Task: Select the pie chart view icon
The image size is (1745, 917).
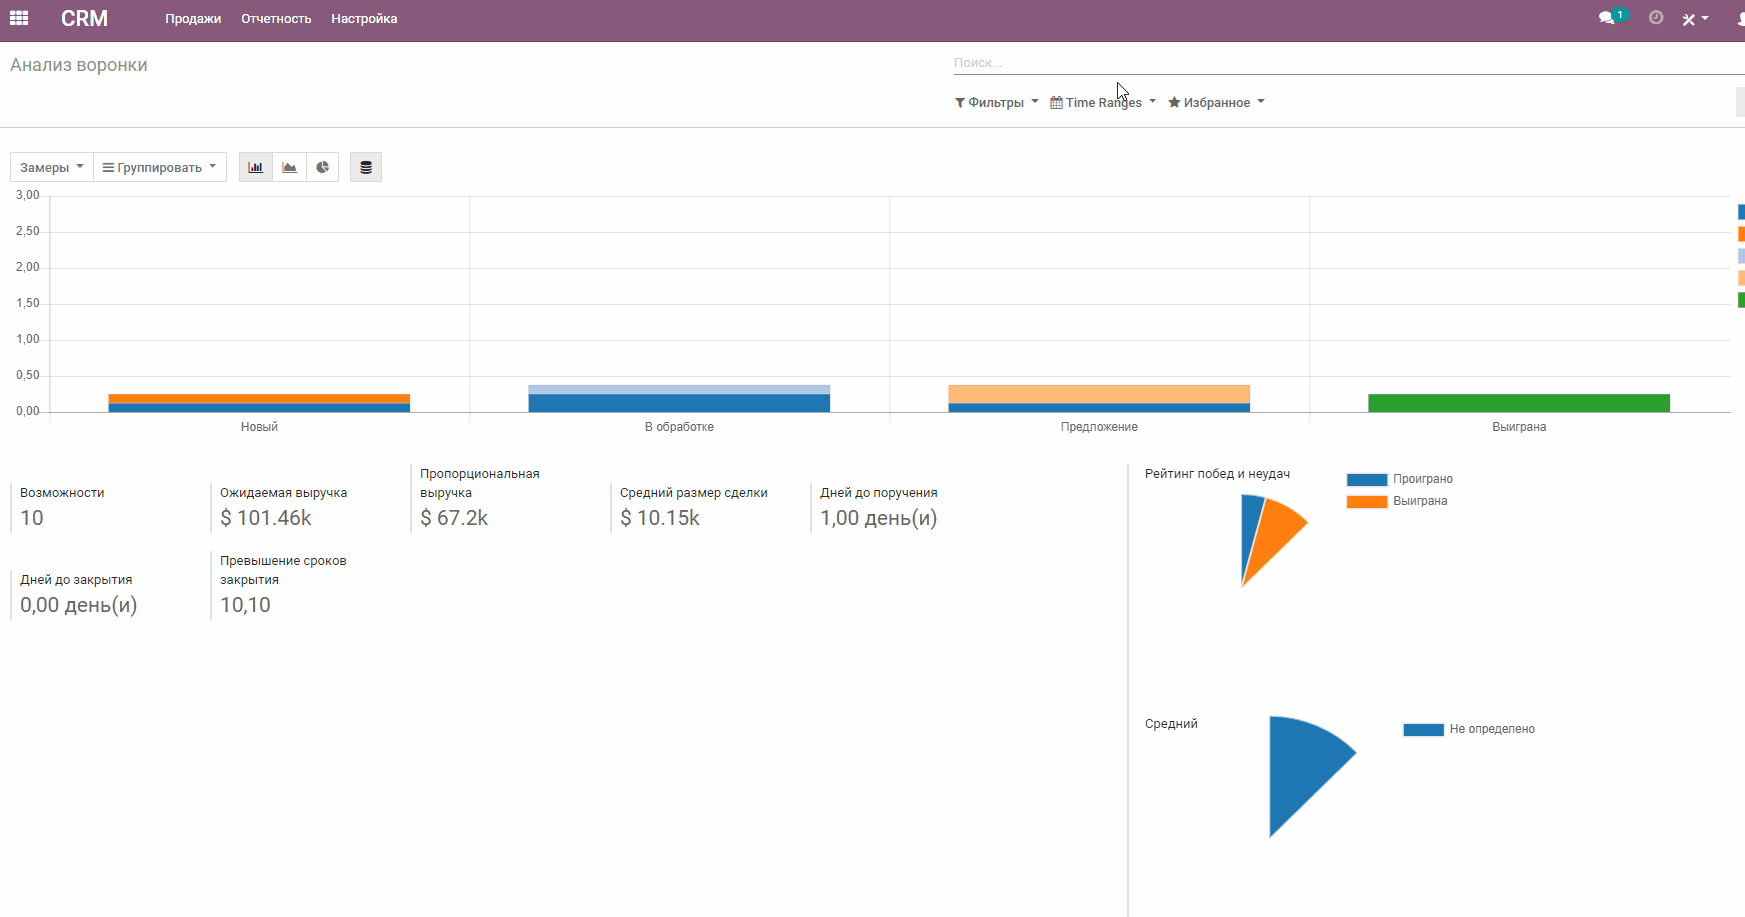Action: coord(322,167)
